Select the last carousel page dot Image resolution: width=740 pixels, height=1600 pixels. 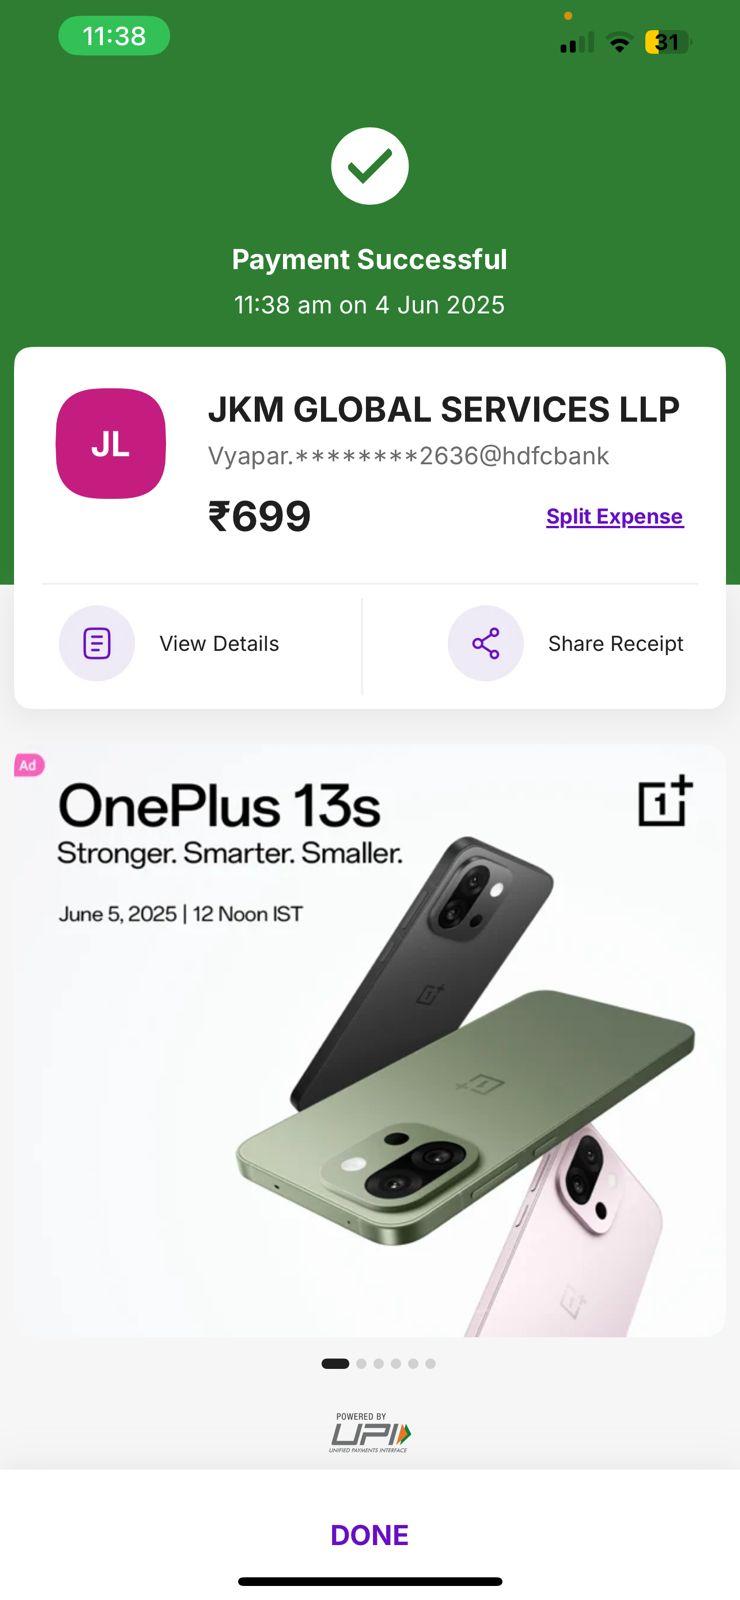[x=430, y=1363]
